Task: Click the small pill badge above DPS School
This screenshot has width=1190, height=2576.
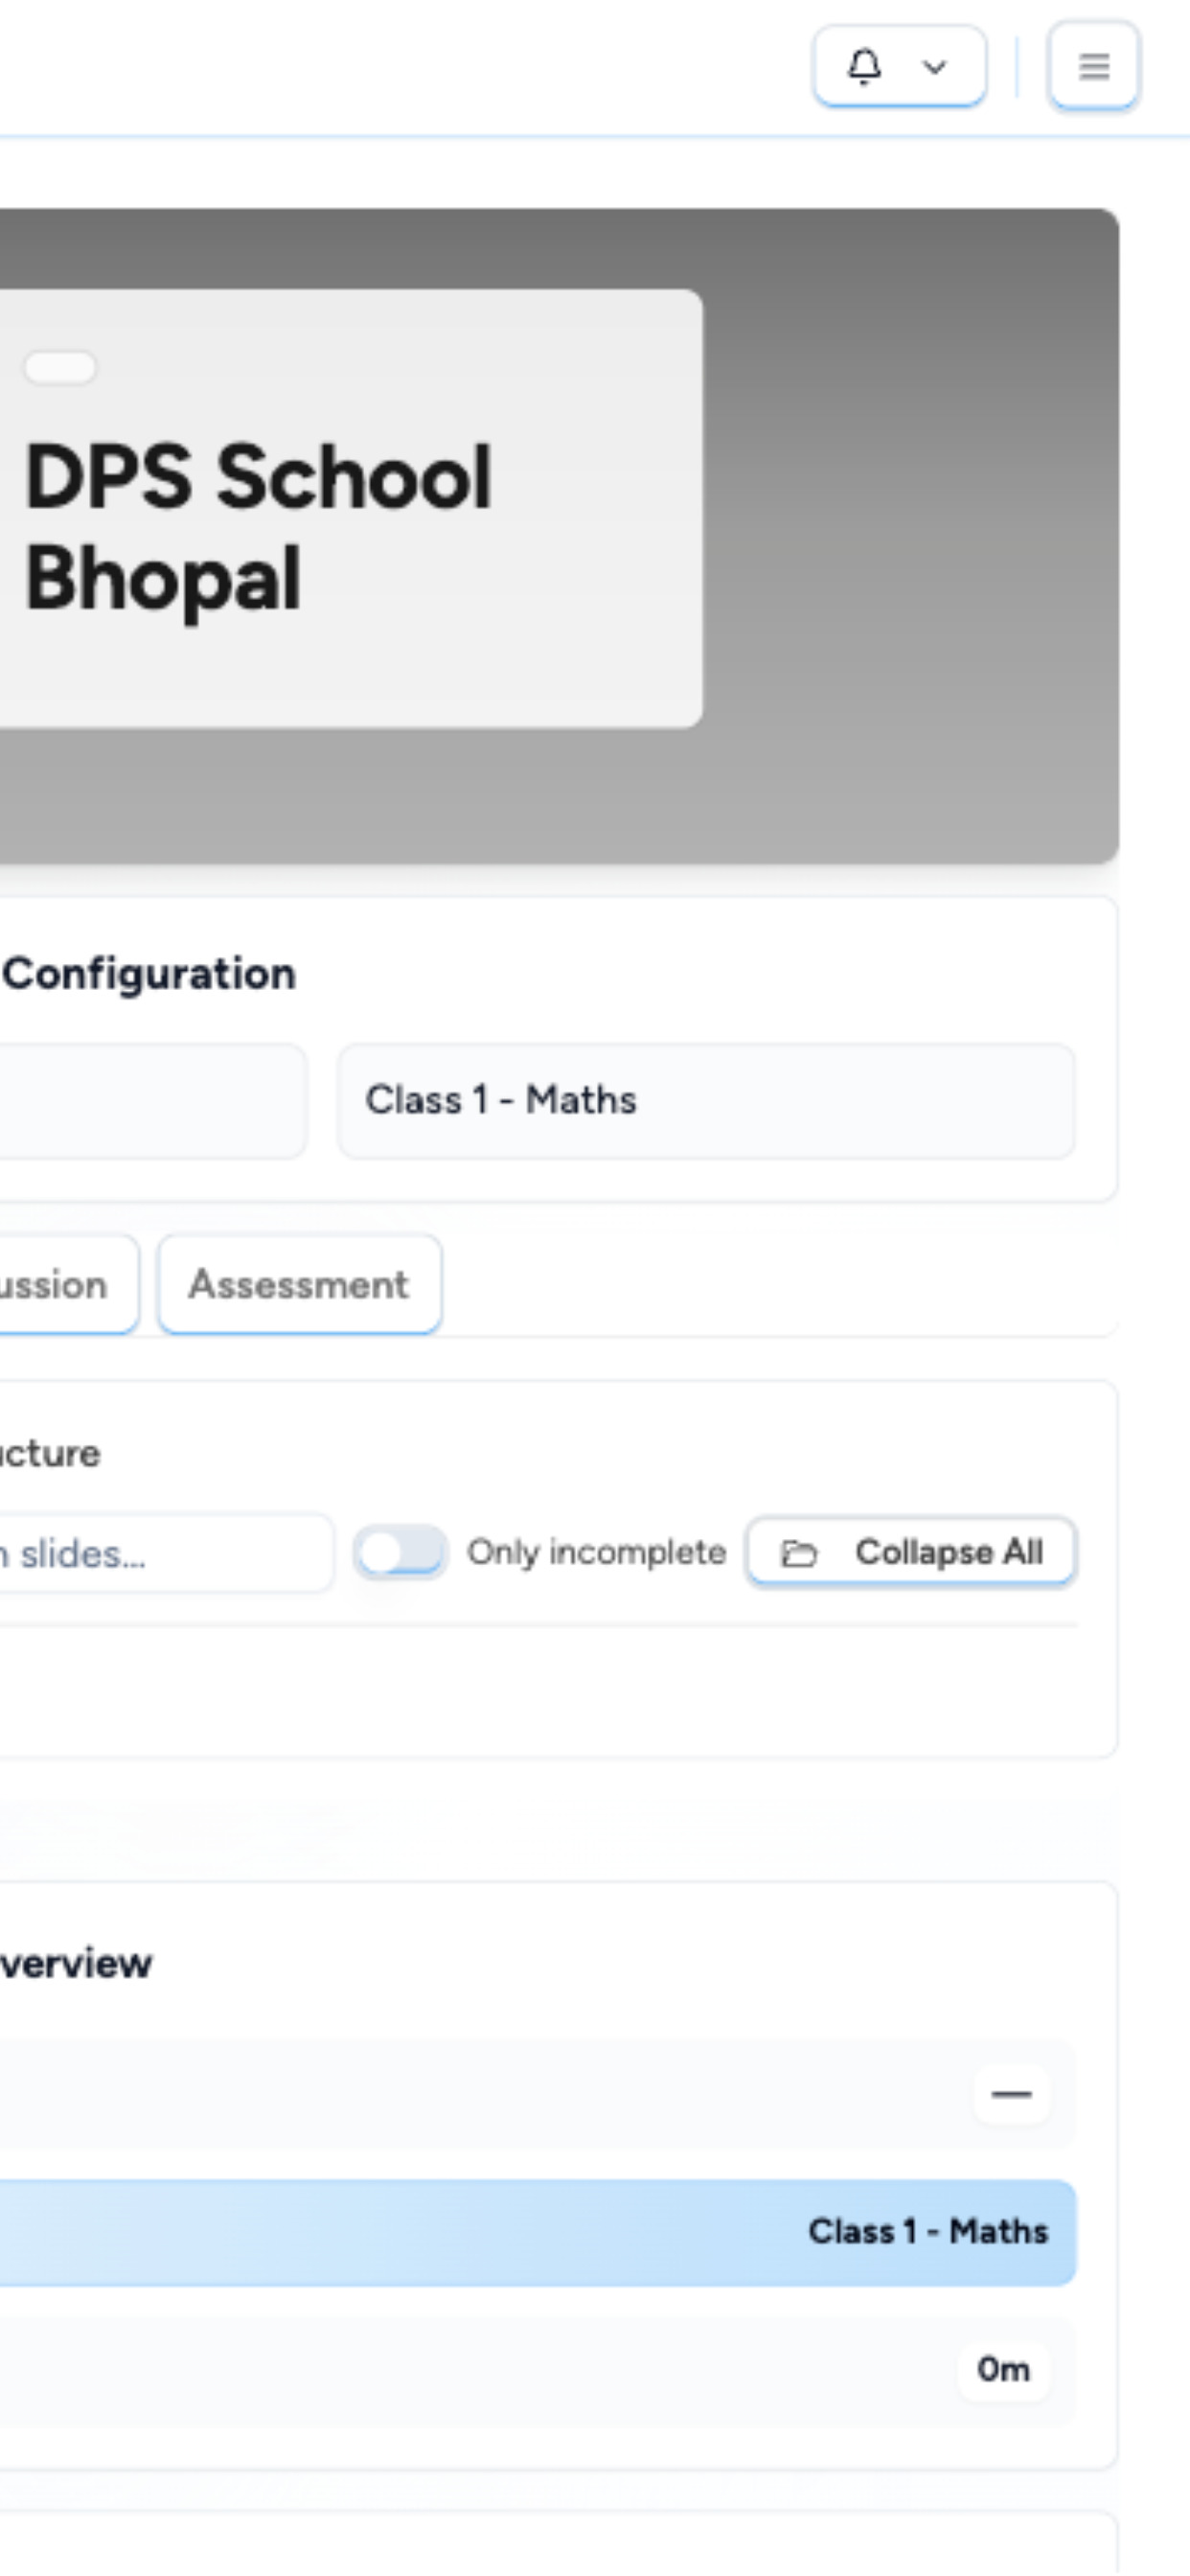Action: coord(60,367)
